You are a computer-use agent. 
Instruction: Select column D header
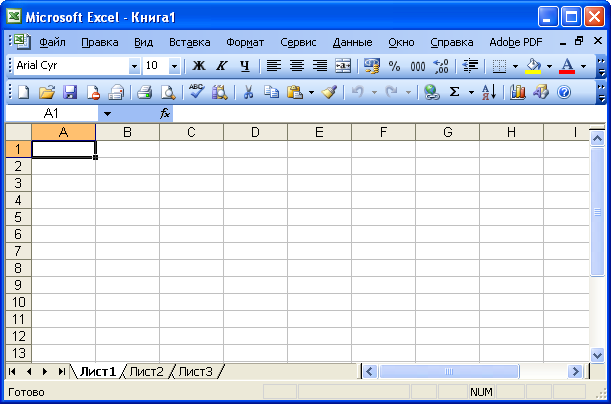click(x=255, y=132)
